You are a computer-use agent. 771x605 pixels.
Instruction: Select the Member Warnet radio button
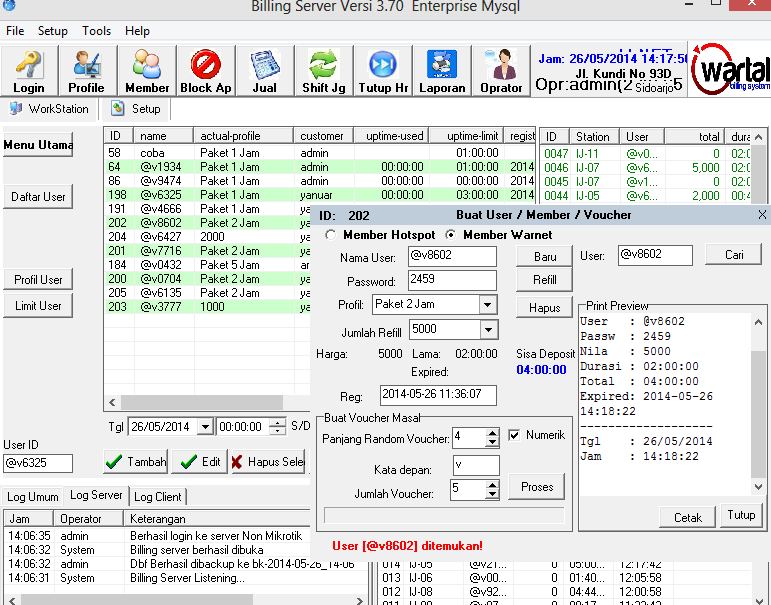point(450,235)
